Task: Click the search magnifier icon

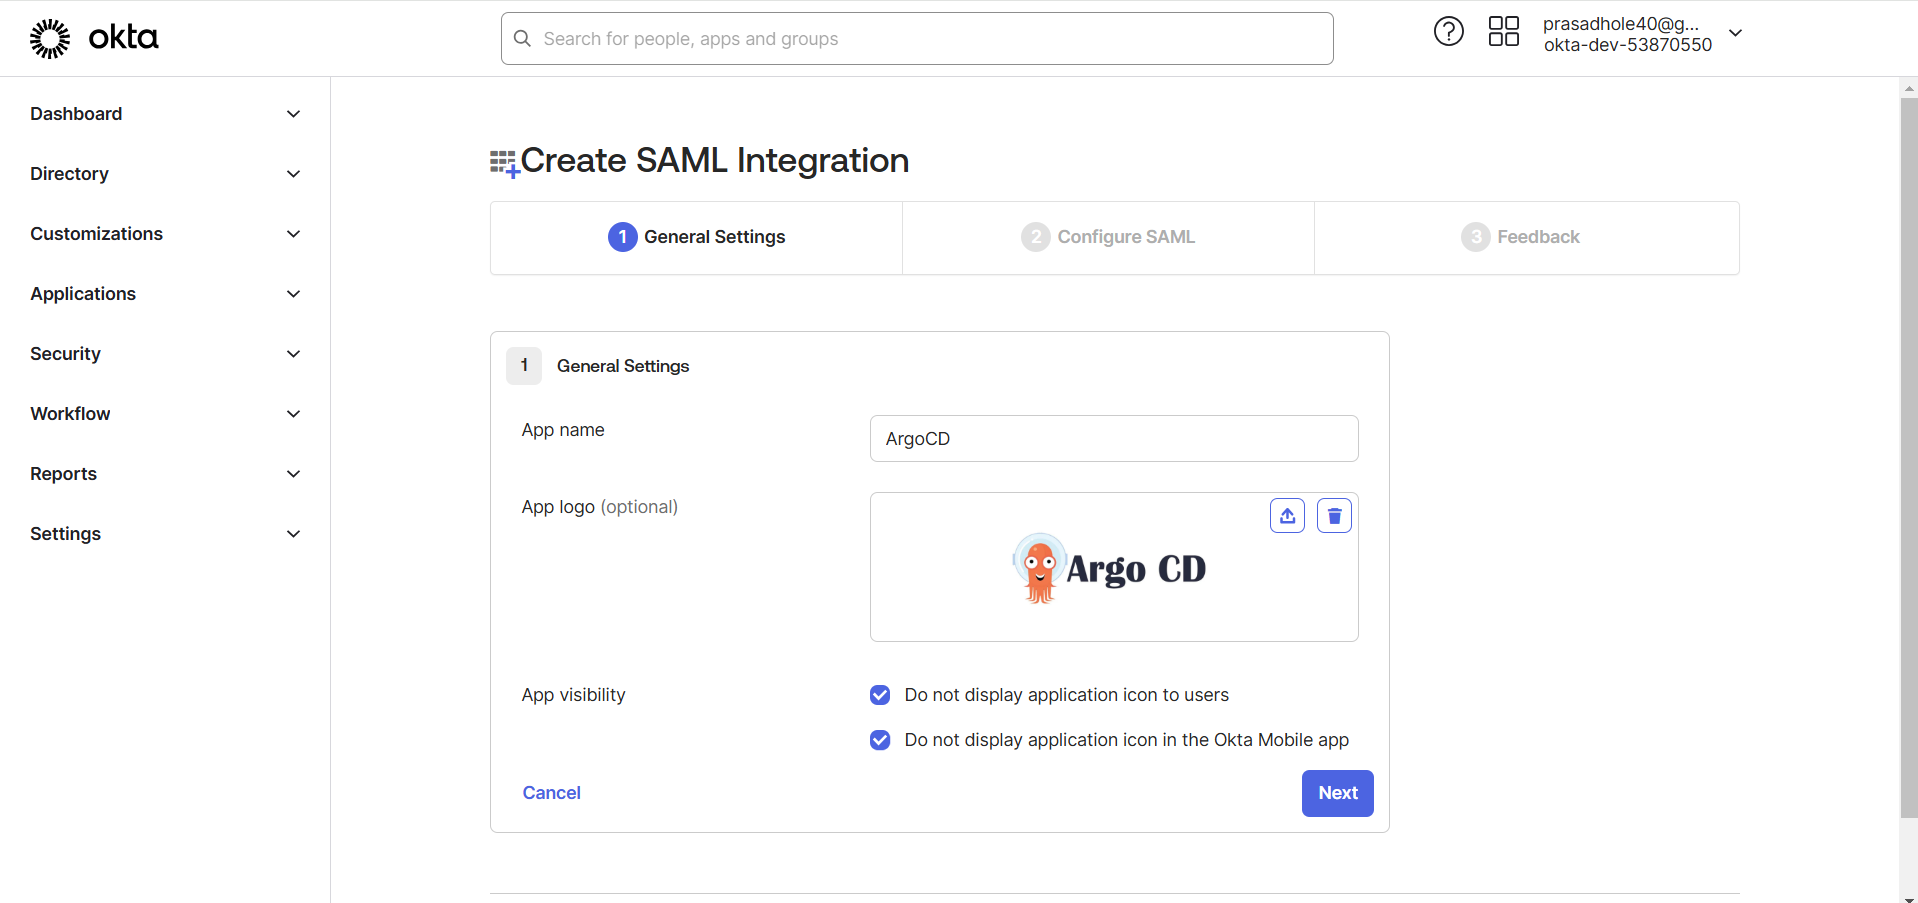Action: (522, 38)
